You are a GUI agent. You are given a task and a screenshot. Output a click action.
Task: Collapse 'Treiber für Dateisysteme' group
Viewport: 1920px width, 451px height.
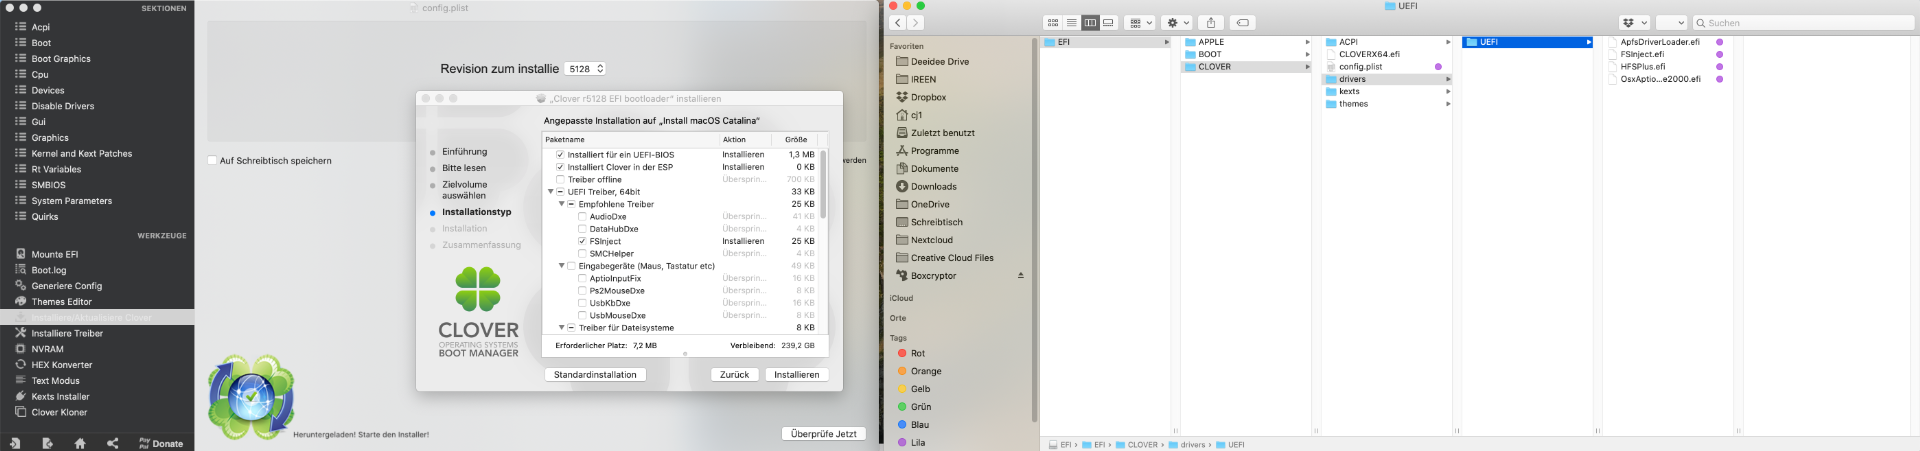pyautogui.click(x=561, y=328)
